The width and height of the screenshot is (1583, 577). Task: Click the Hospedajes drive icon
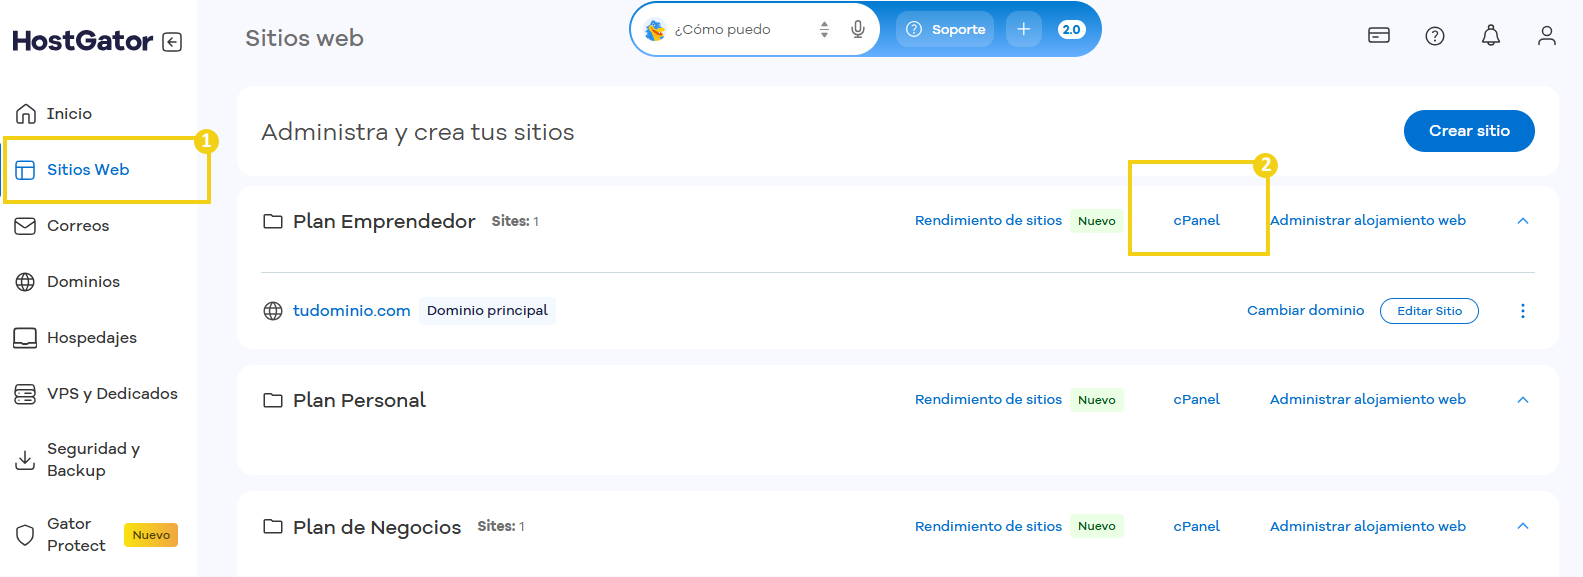click(x=25, y=338)
